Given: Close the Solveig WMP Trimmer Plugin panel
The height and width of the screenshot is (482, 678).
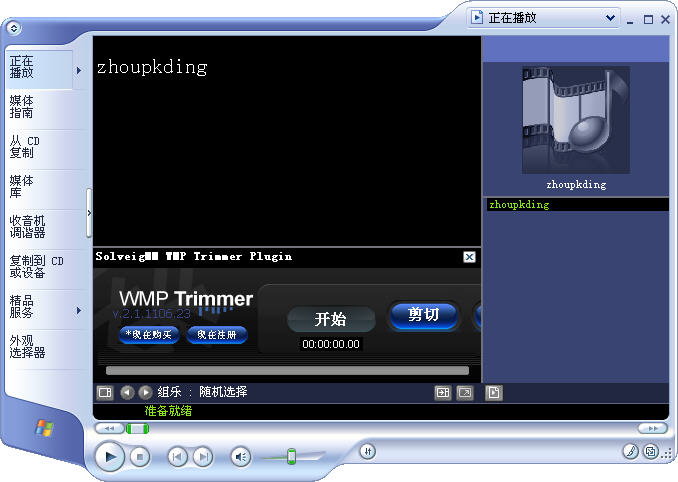Looking at the screenshot, I should [x=469, y=257].
